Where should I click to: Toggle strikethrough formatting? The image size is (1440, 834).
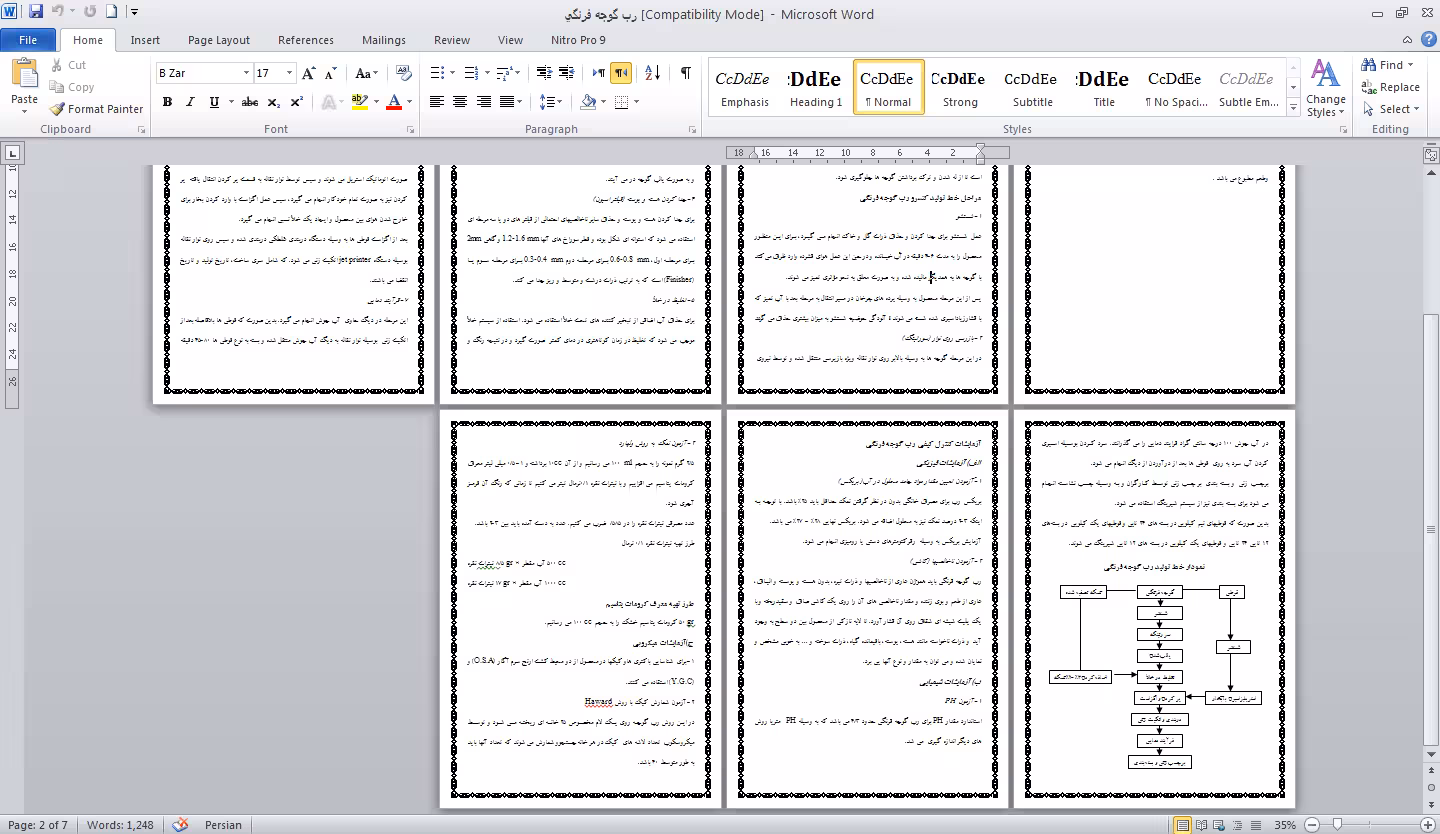250,102
